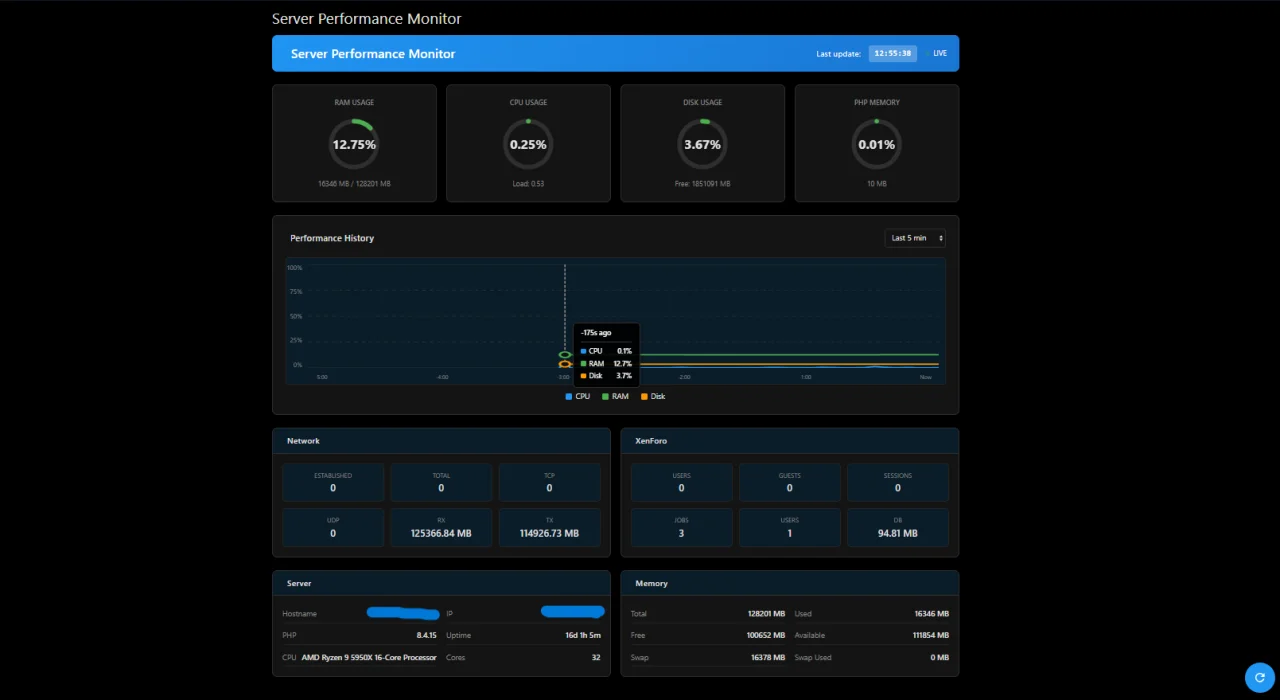Image resolution: width=1280 pixels, height=700 pixels.
Task: Click the LIVE status indicator
Action: (940, 53)
